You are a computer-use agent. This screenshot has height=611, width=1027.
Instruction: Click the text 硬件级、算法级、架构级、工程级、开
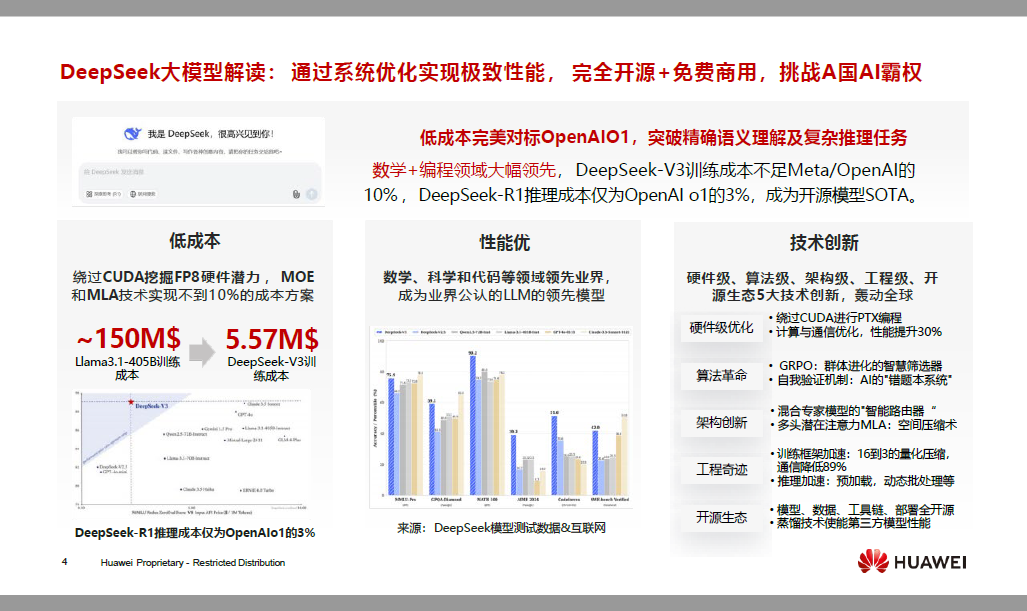point(812,278)
